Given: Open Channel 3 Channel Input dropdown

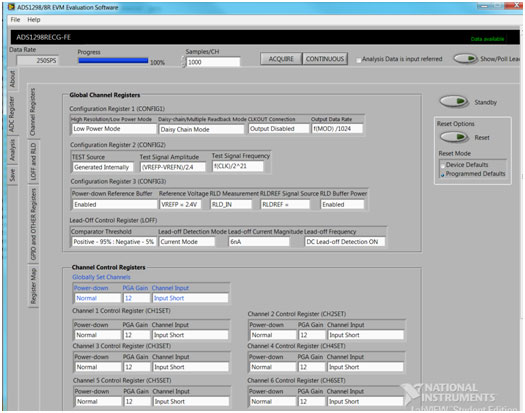Looking at the screenshot, I should point(191,367).
